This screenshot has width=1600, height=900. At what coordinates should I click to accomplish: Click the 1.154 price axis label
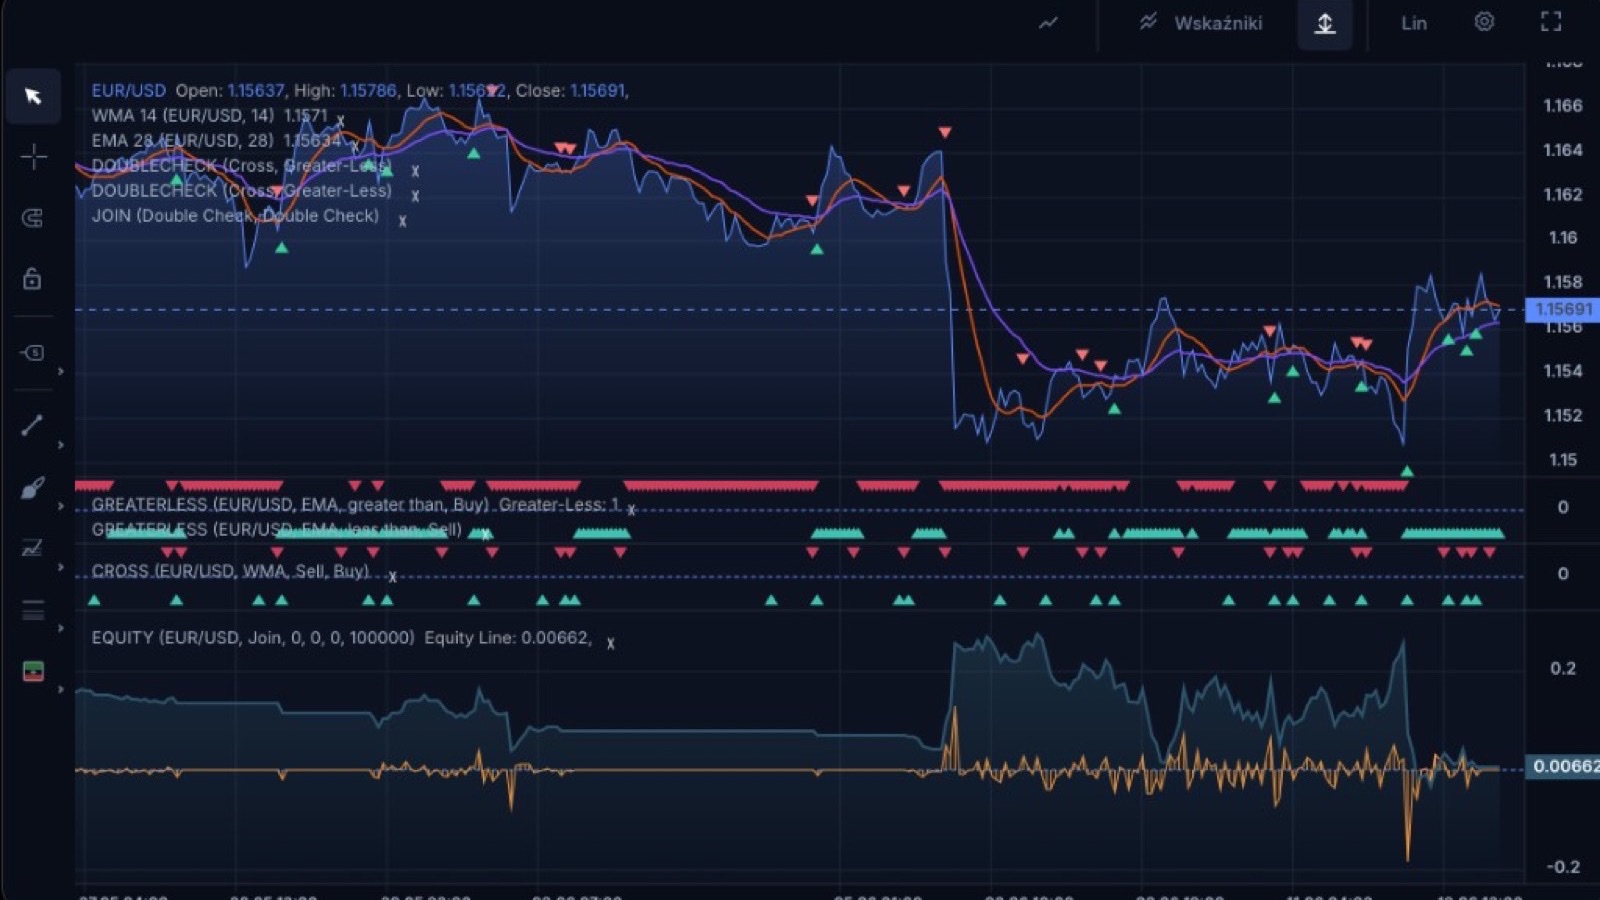(1563, 371)
